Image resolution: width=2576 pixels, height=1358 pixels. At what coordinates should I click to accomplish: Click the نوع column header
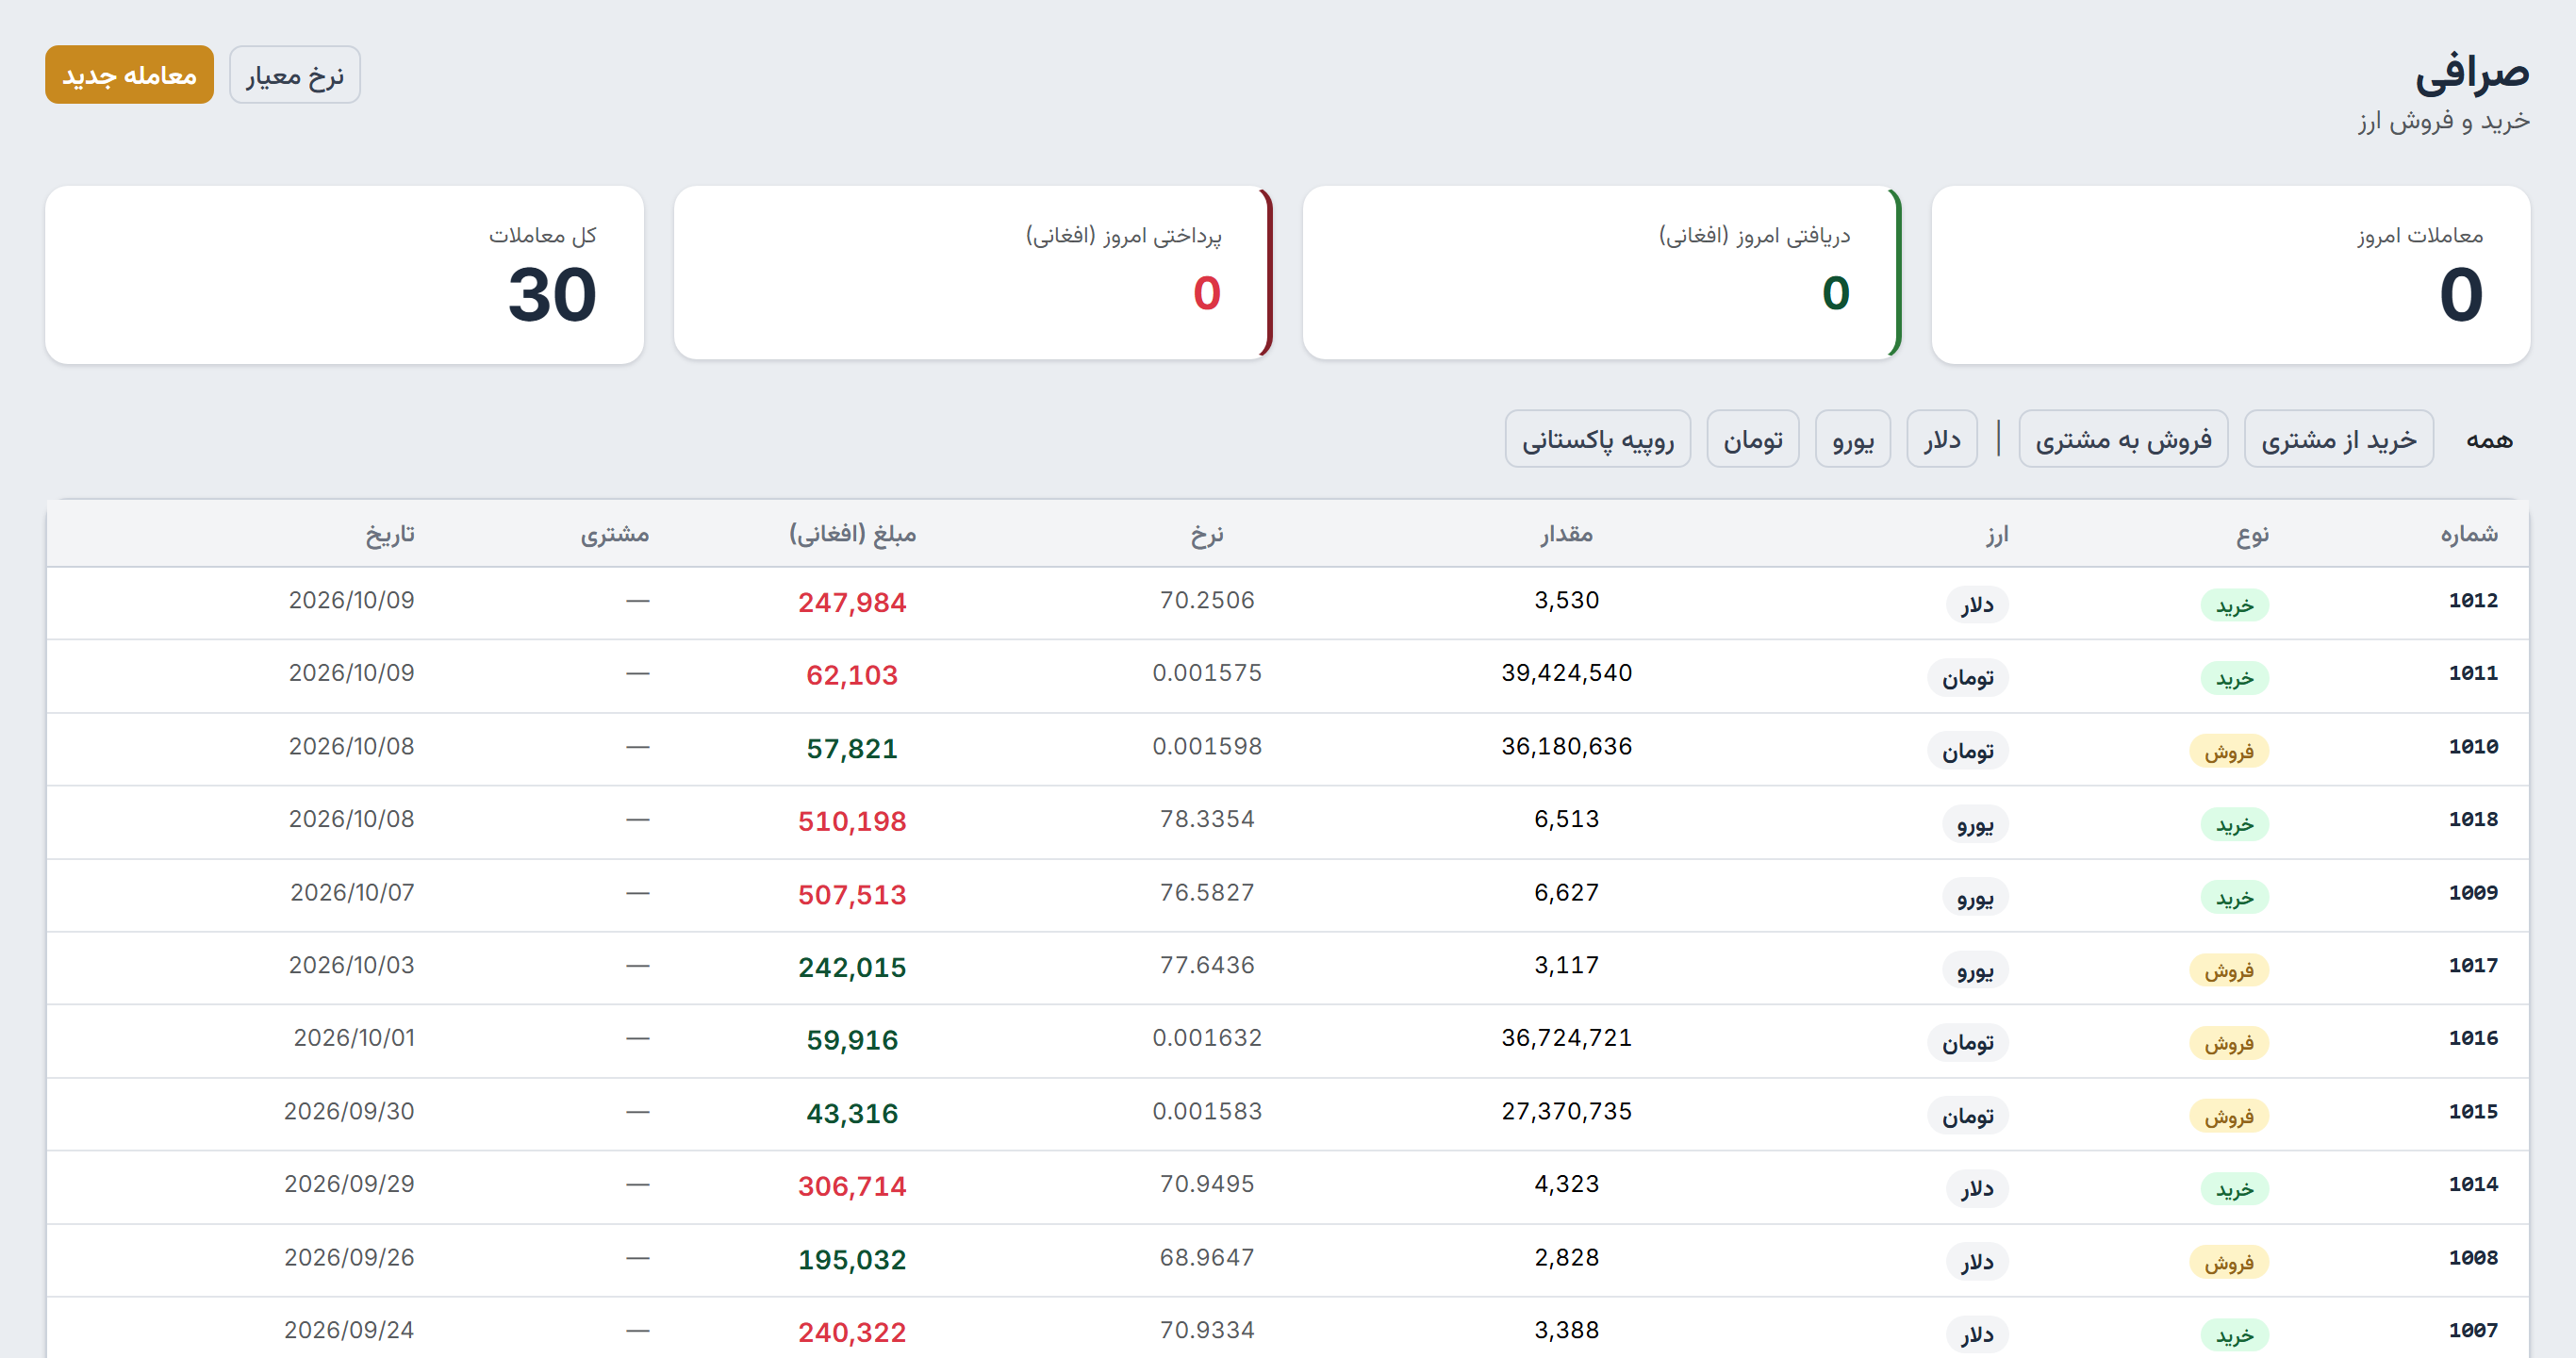point(2252,534)
